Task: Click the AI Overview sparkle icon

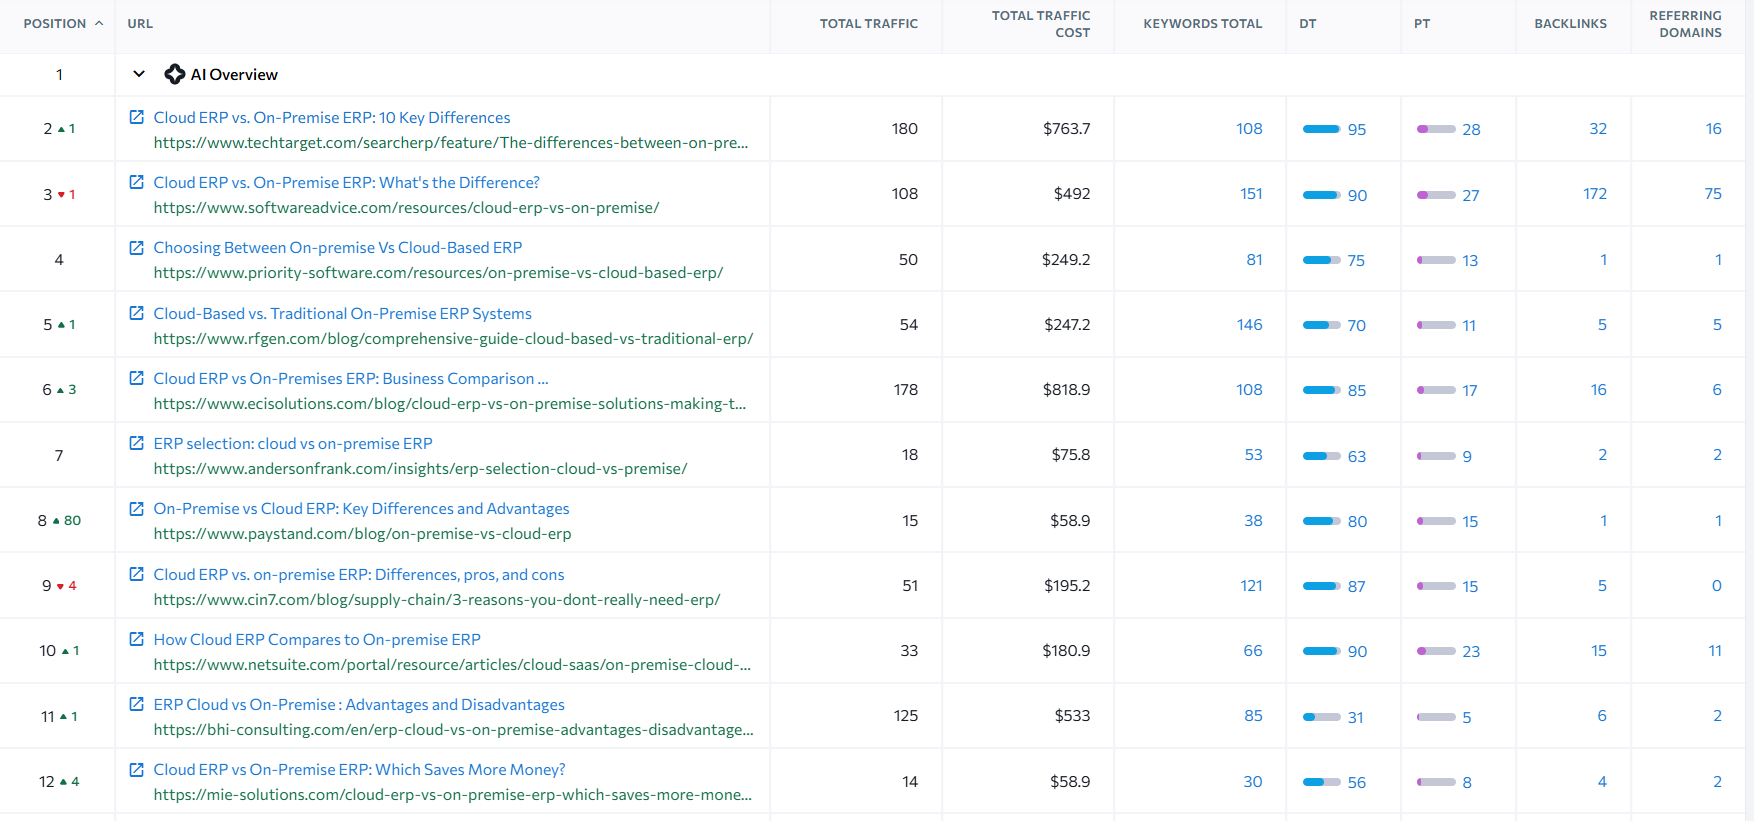Action: tap(175, 74)
